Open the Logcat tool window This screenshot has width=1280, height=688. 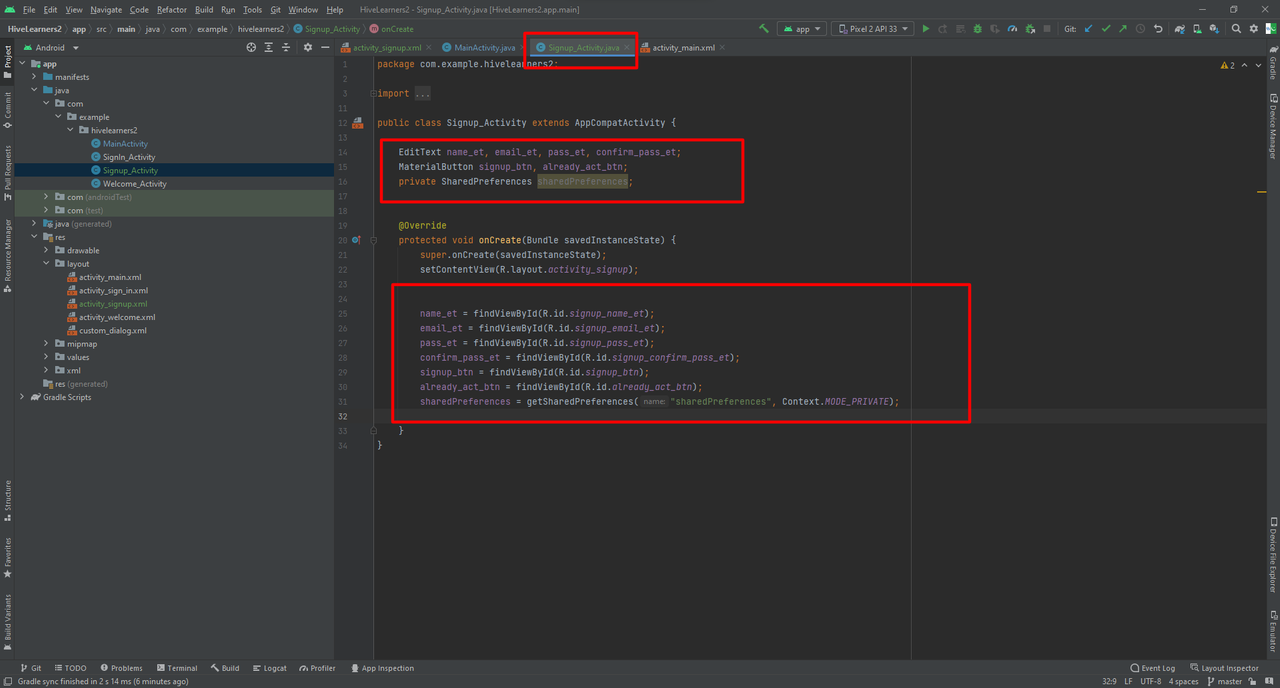pyautogui.click(x=269, y=668)
